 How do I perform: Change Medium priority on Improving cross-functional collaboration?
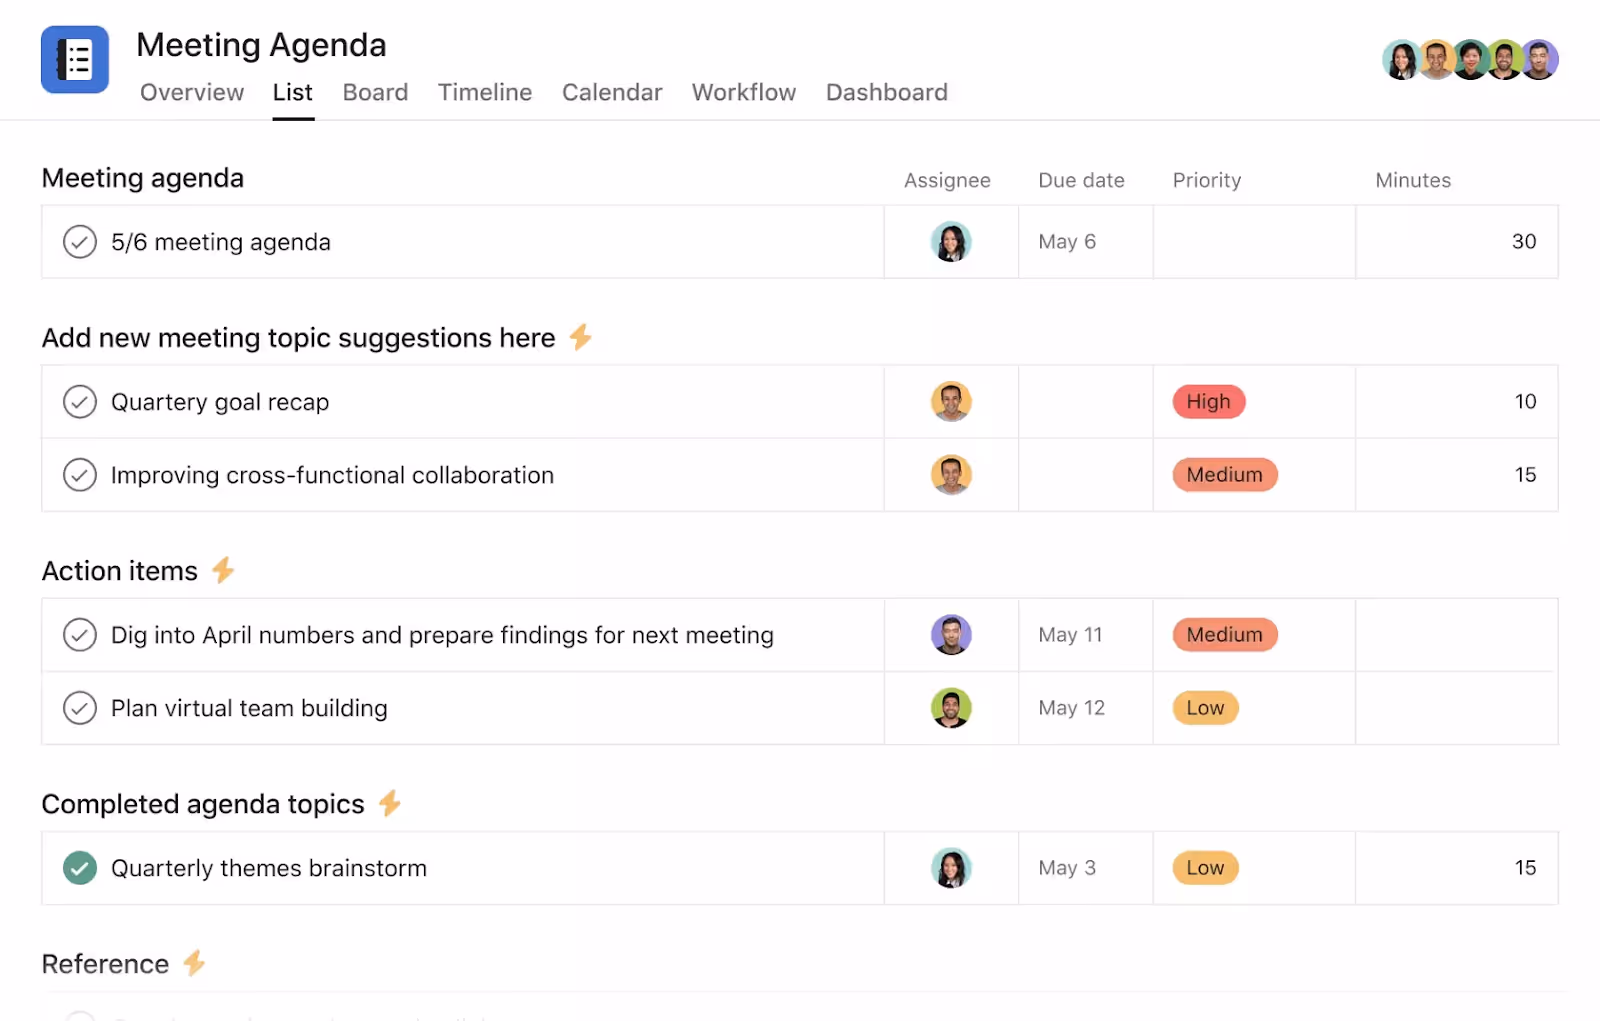pos(1224,474)
